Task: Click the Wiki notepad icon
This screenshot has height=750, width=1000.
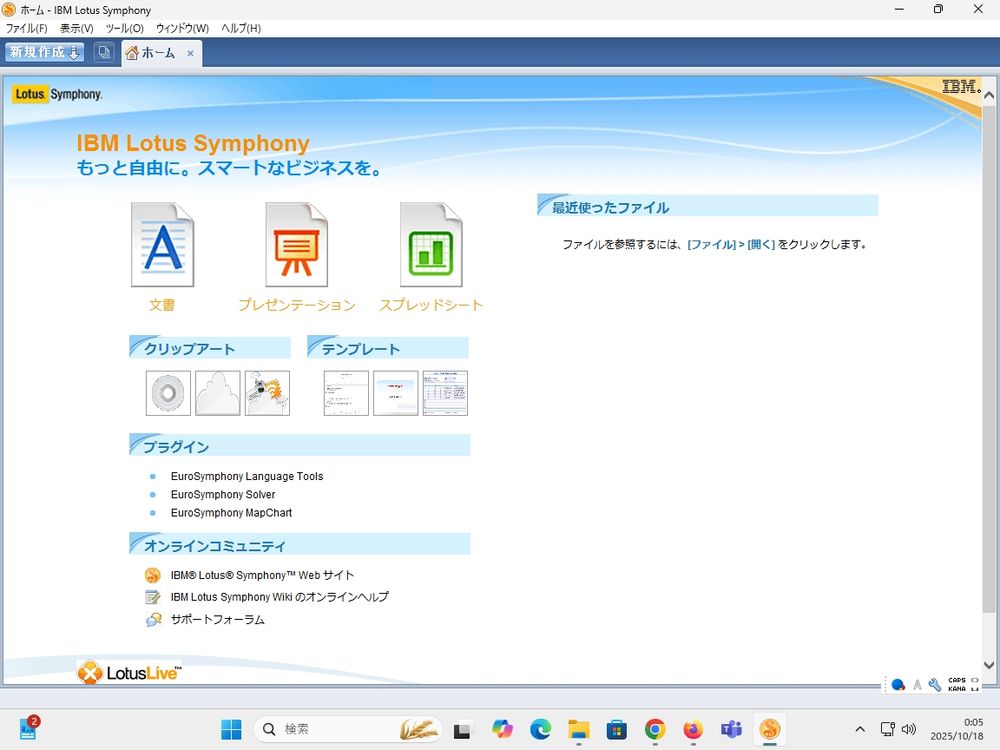Action: coord(152,597)
